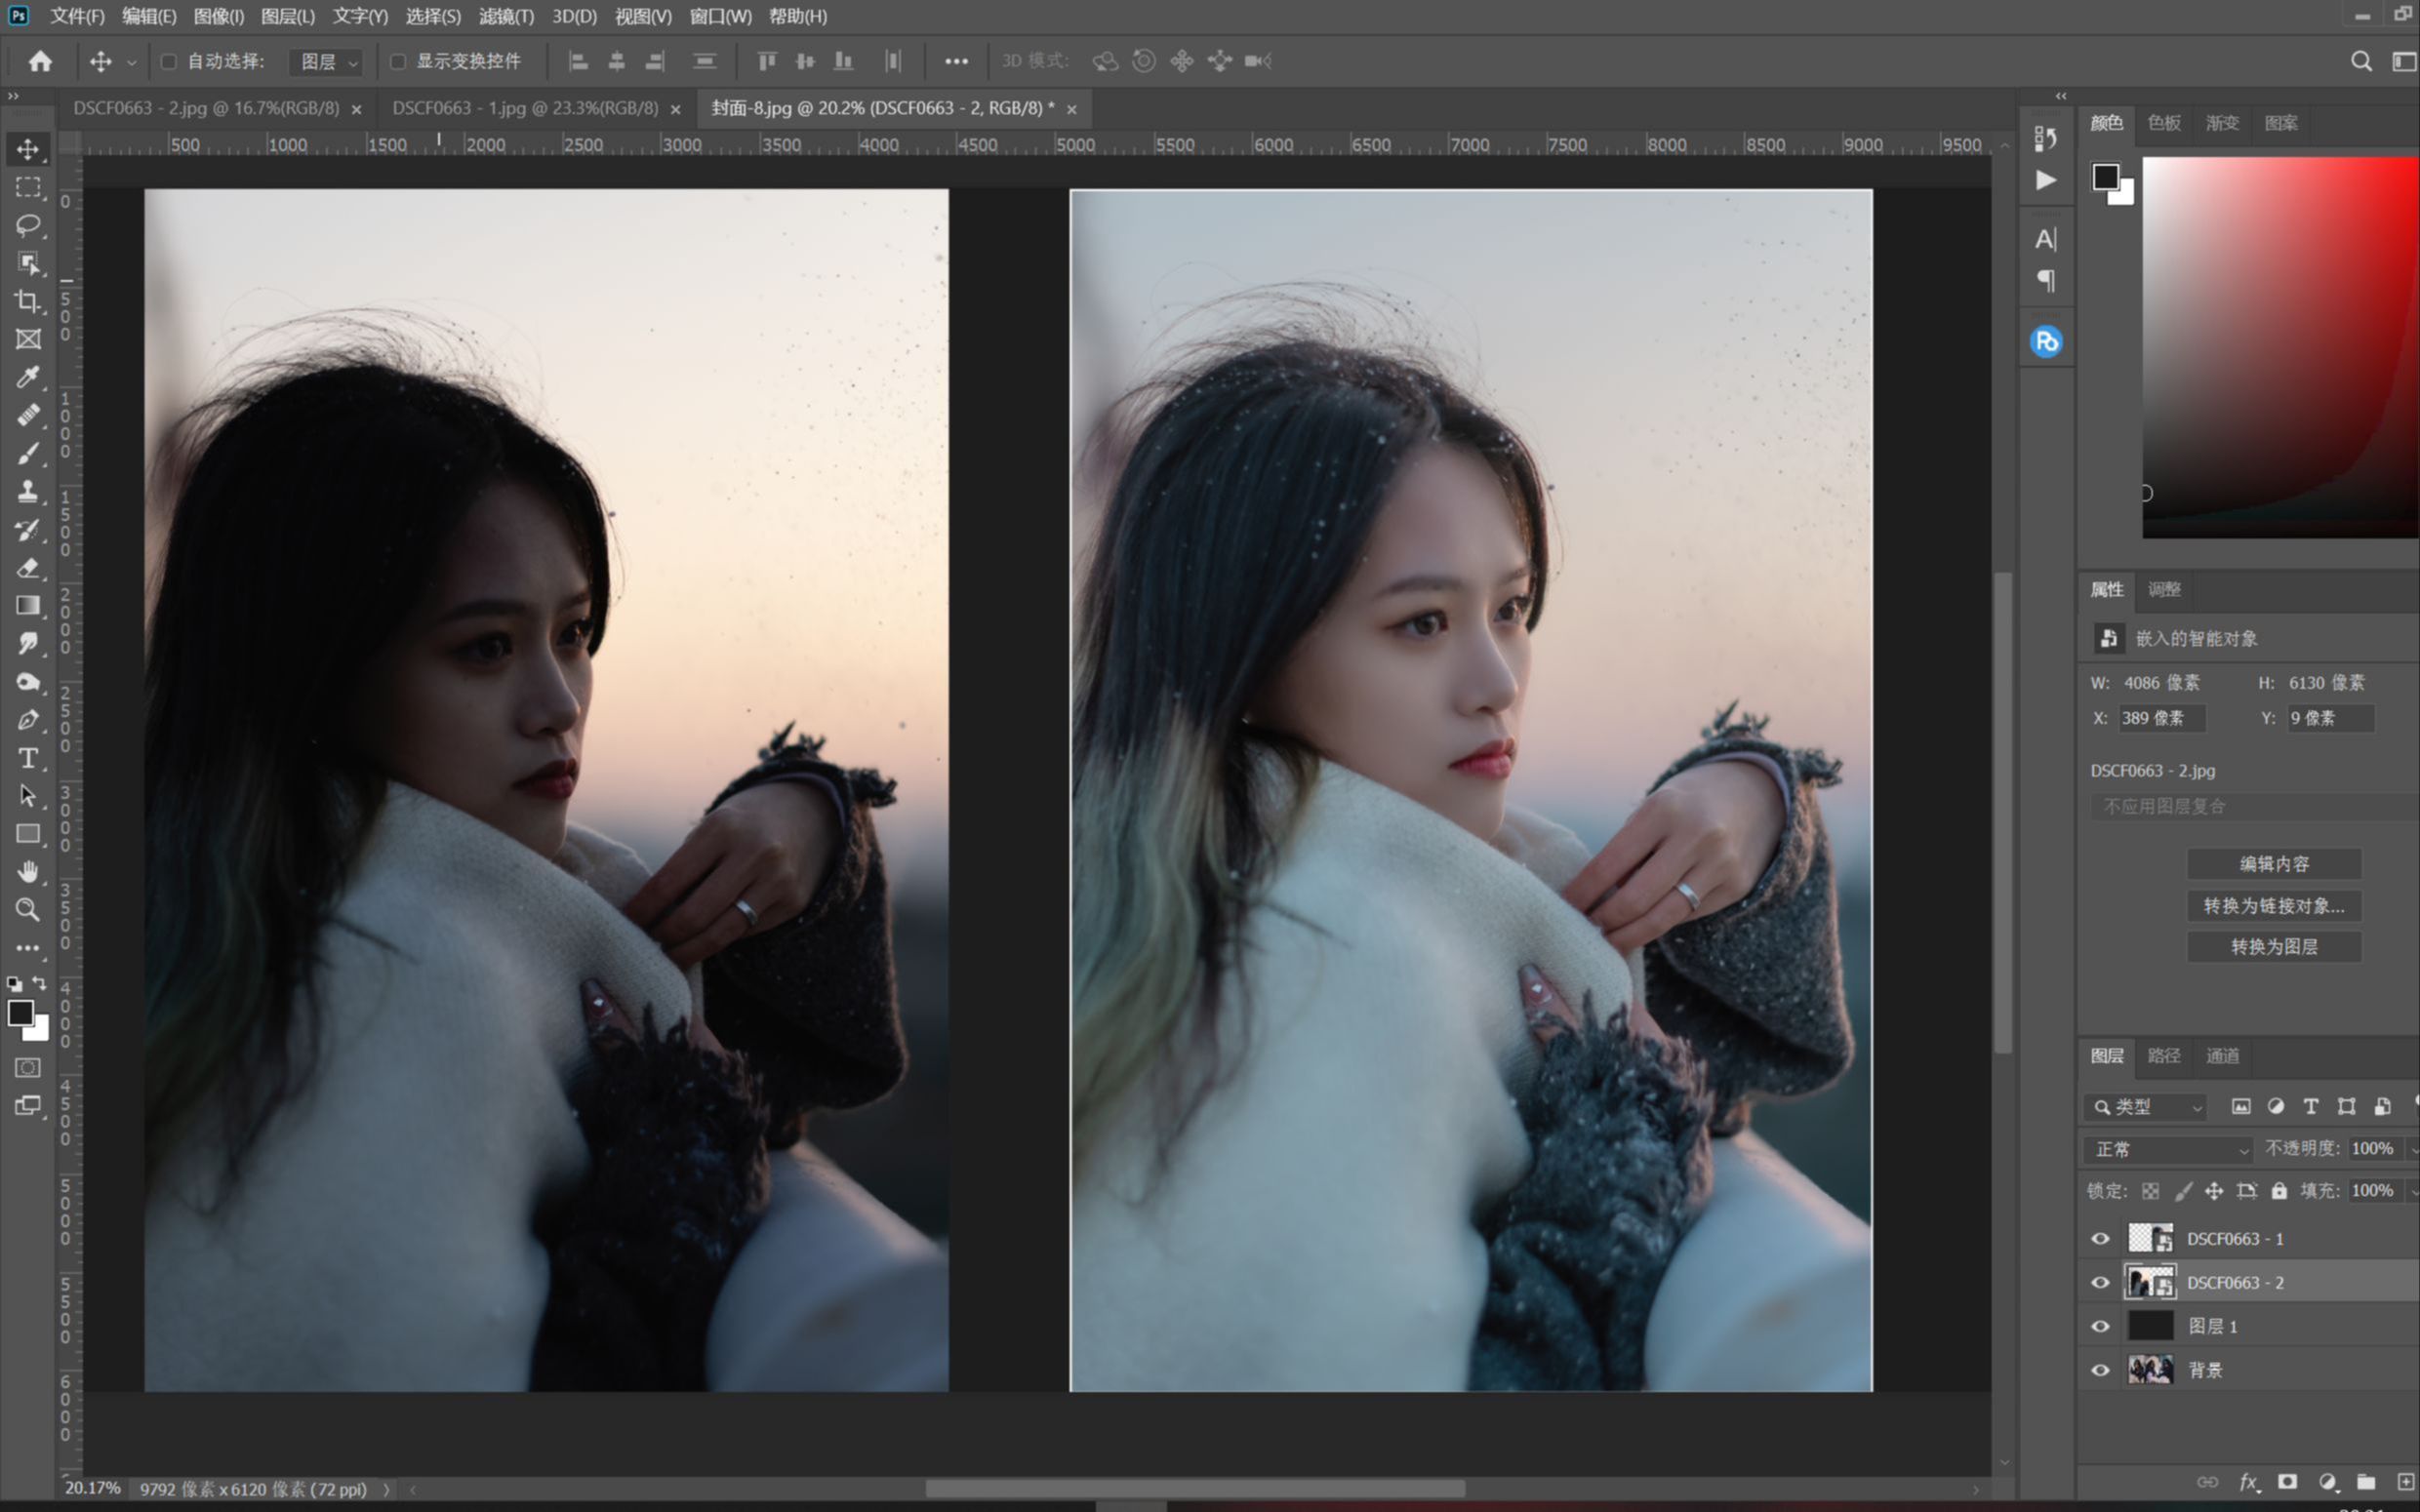Hide the DSCF0663 - 2 layer
This screenshot has height=1512, width=2420.
click(x=2100, y=1282)
